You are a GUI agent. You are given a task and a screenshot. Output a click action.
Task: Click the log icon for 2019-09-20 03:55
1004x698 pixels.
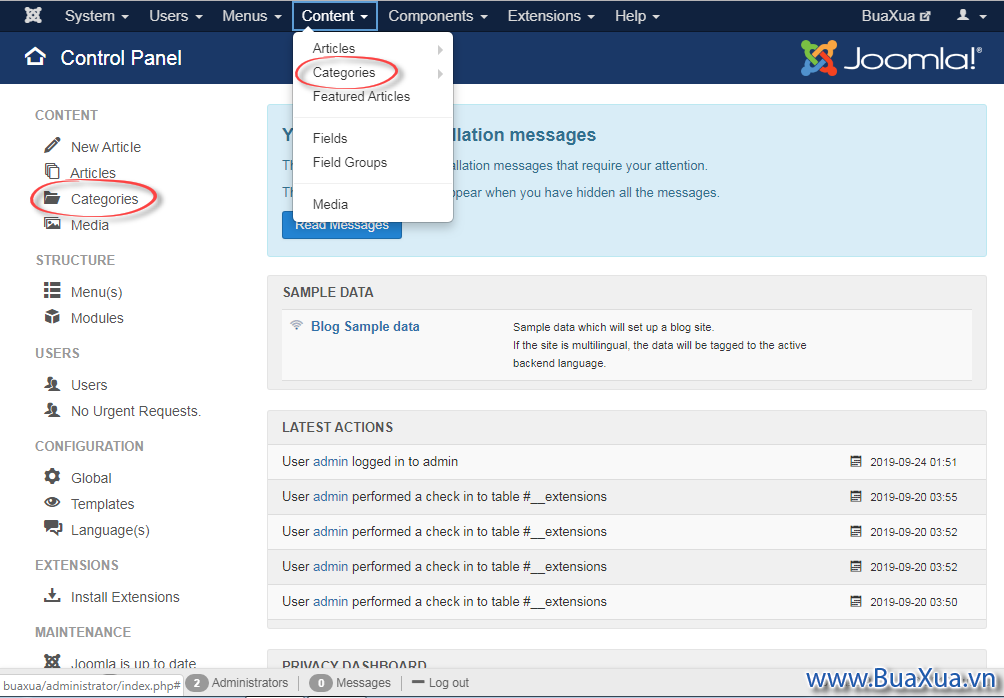855,496
